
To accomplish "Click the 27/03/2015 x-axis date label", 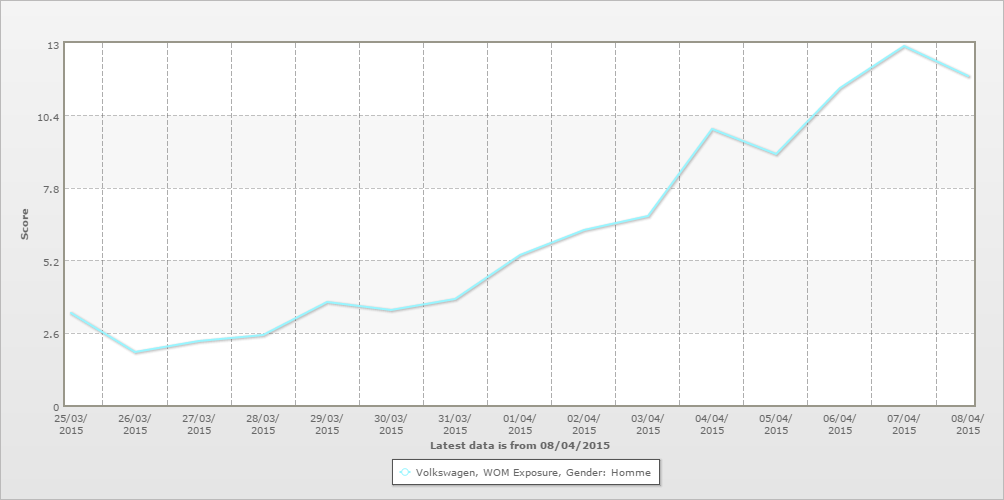I will click(199, 424).
